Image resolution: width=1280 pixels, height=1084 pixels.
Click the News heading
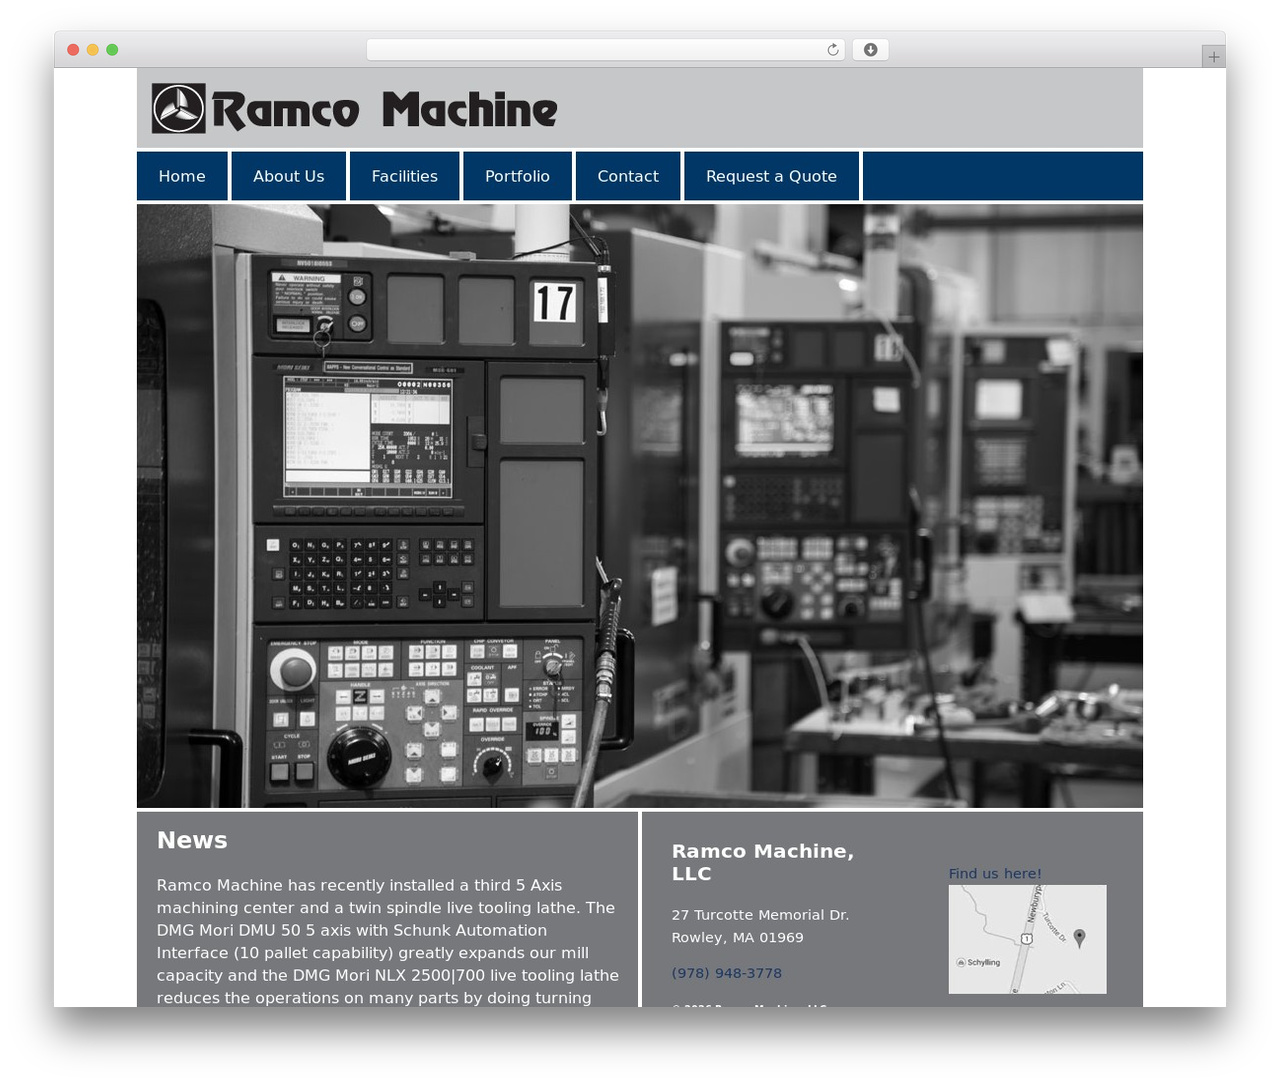(x=192, y=840)
